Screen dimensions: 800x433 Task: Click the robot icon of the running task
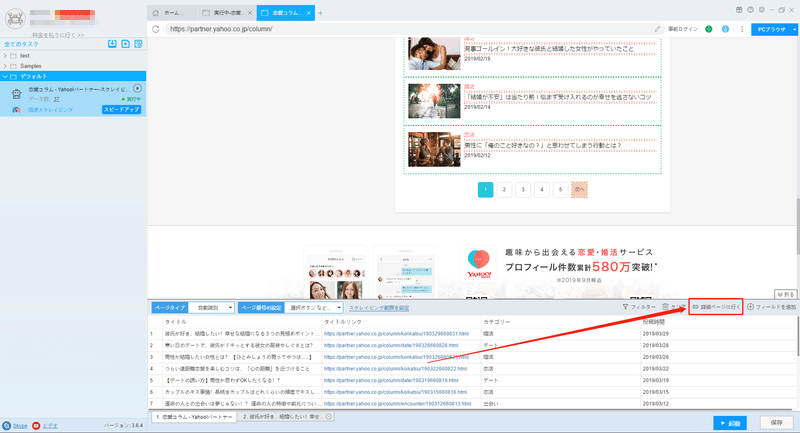(x=17, y=94)
